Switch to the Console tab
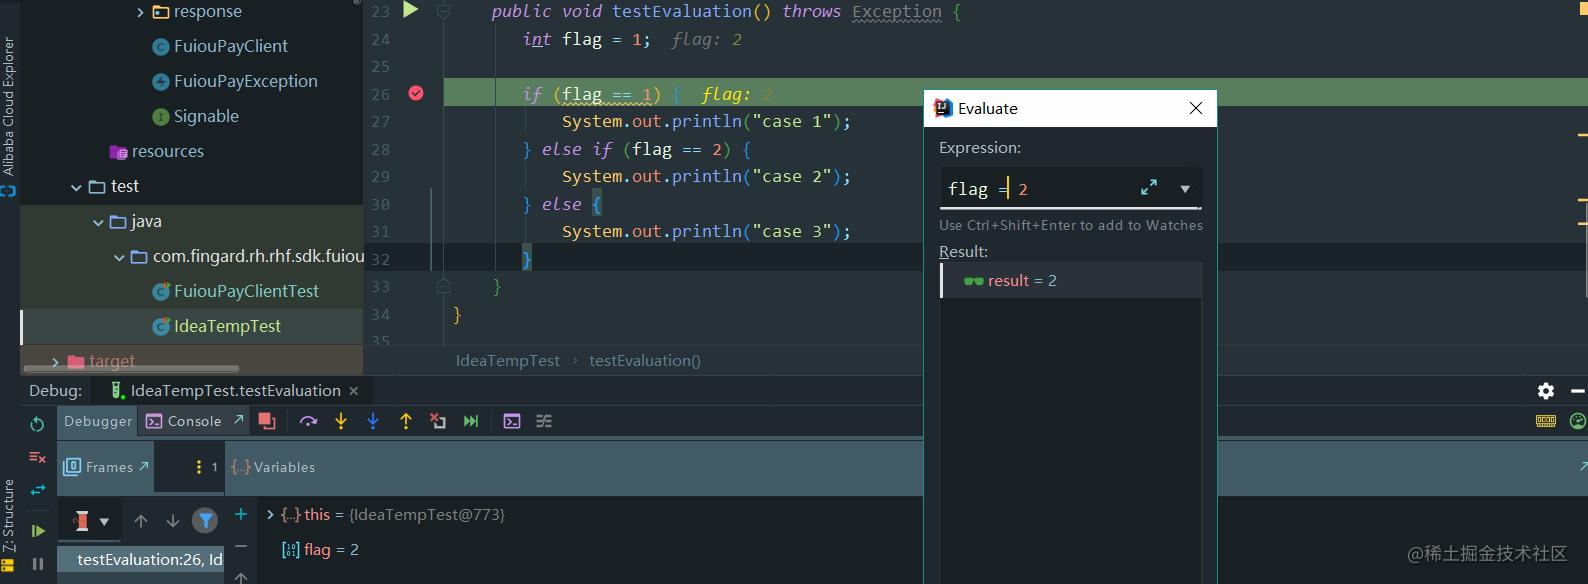 click(184, 421)
